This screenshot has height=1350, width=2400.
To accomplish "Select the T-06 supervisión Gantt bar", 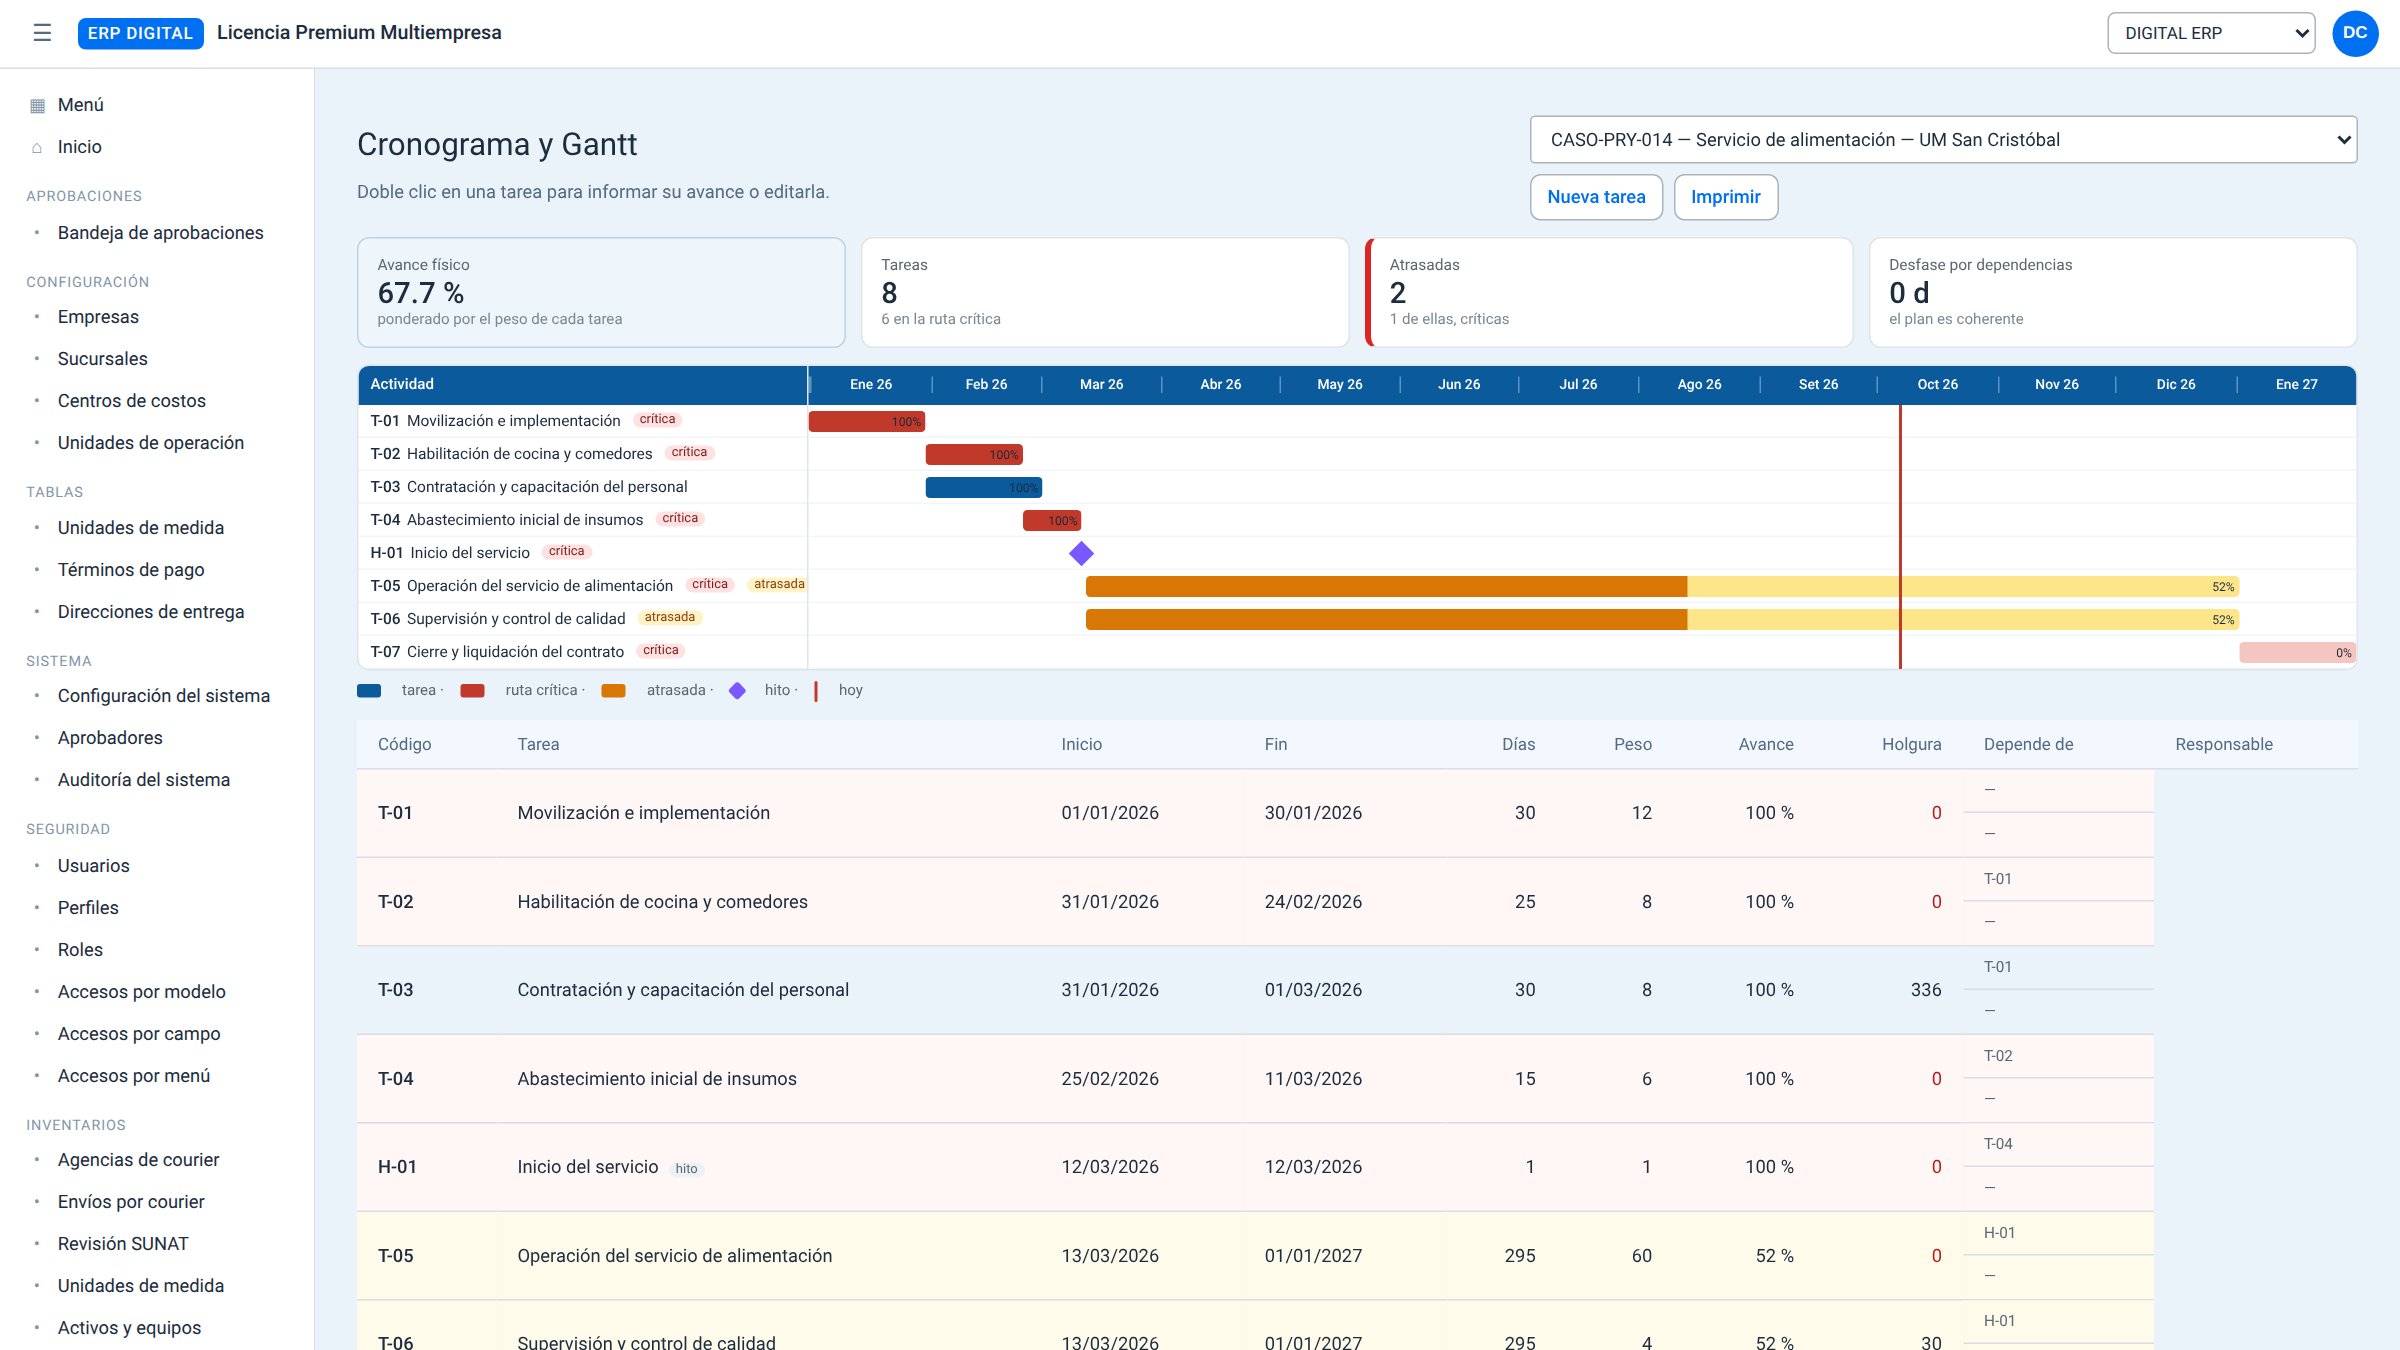I will pos(1662,620).
